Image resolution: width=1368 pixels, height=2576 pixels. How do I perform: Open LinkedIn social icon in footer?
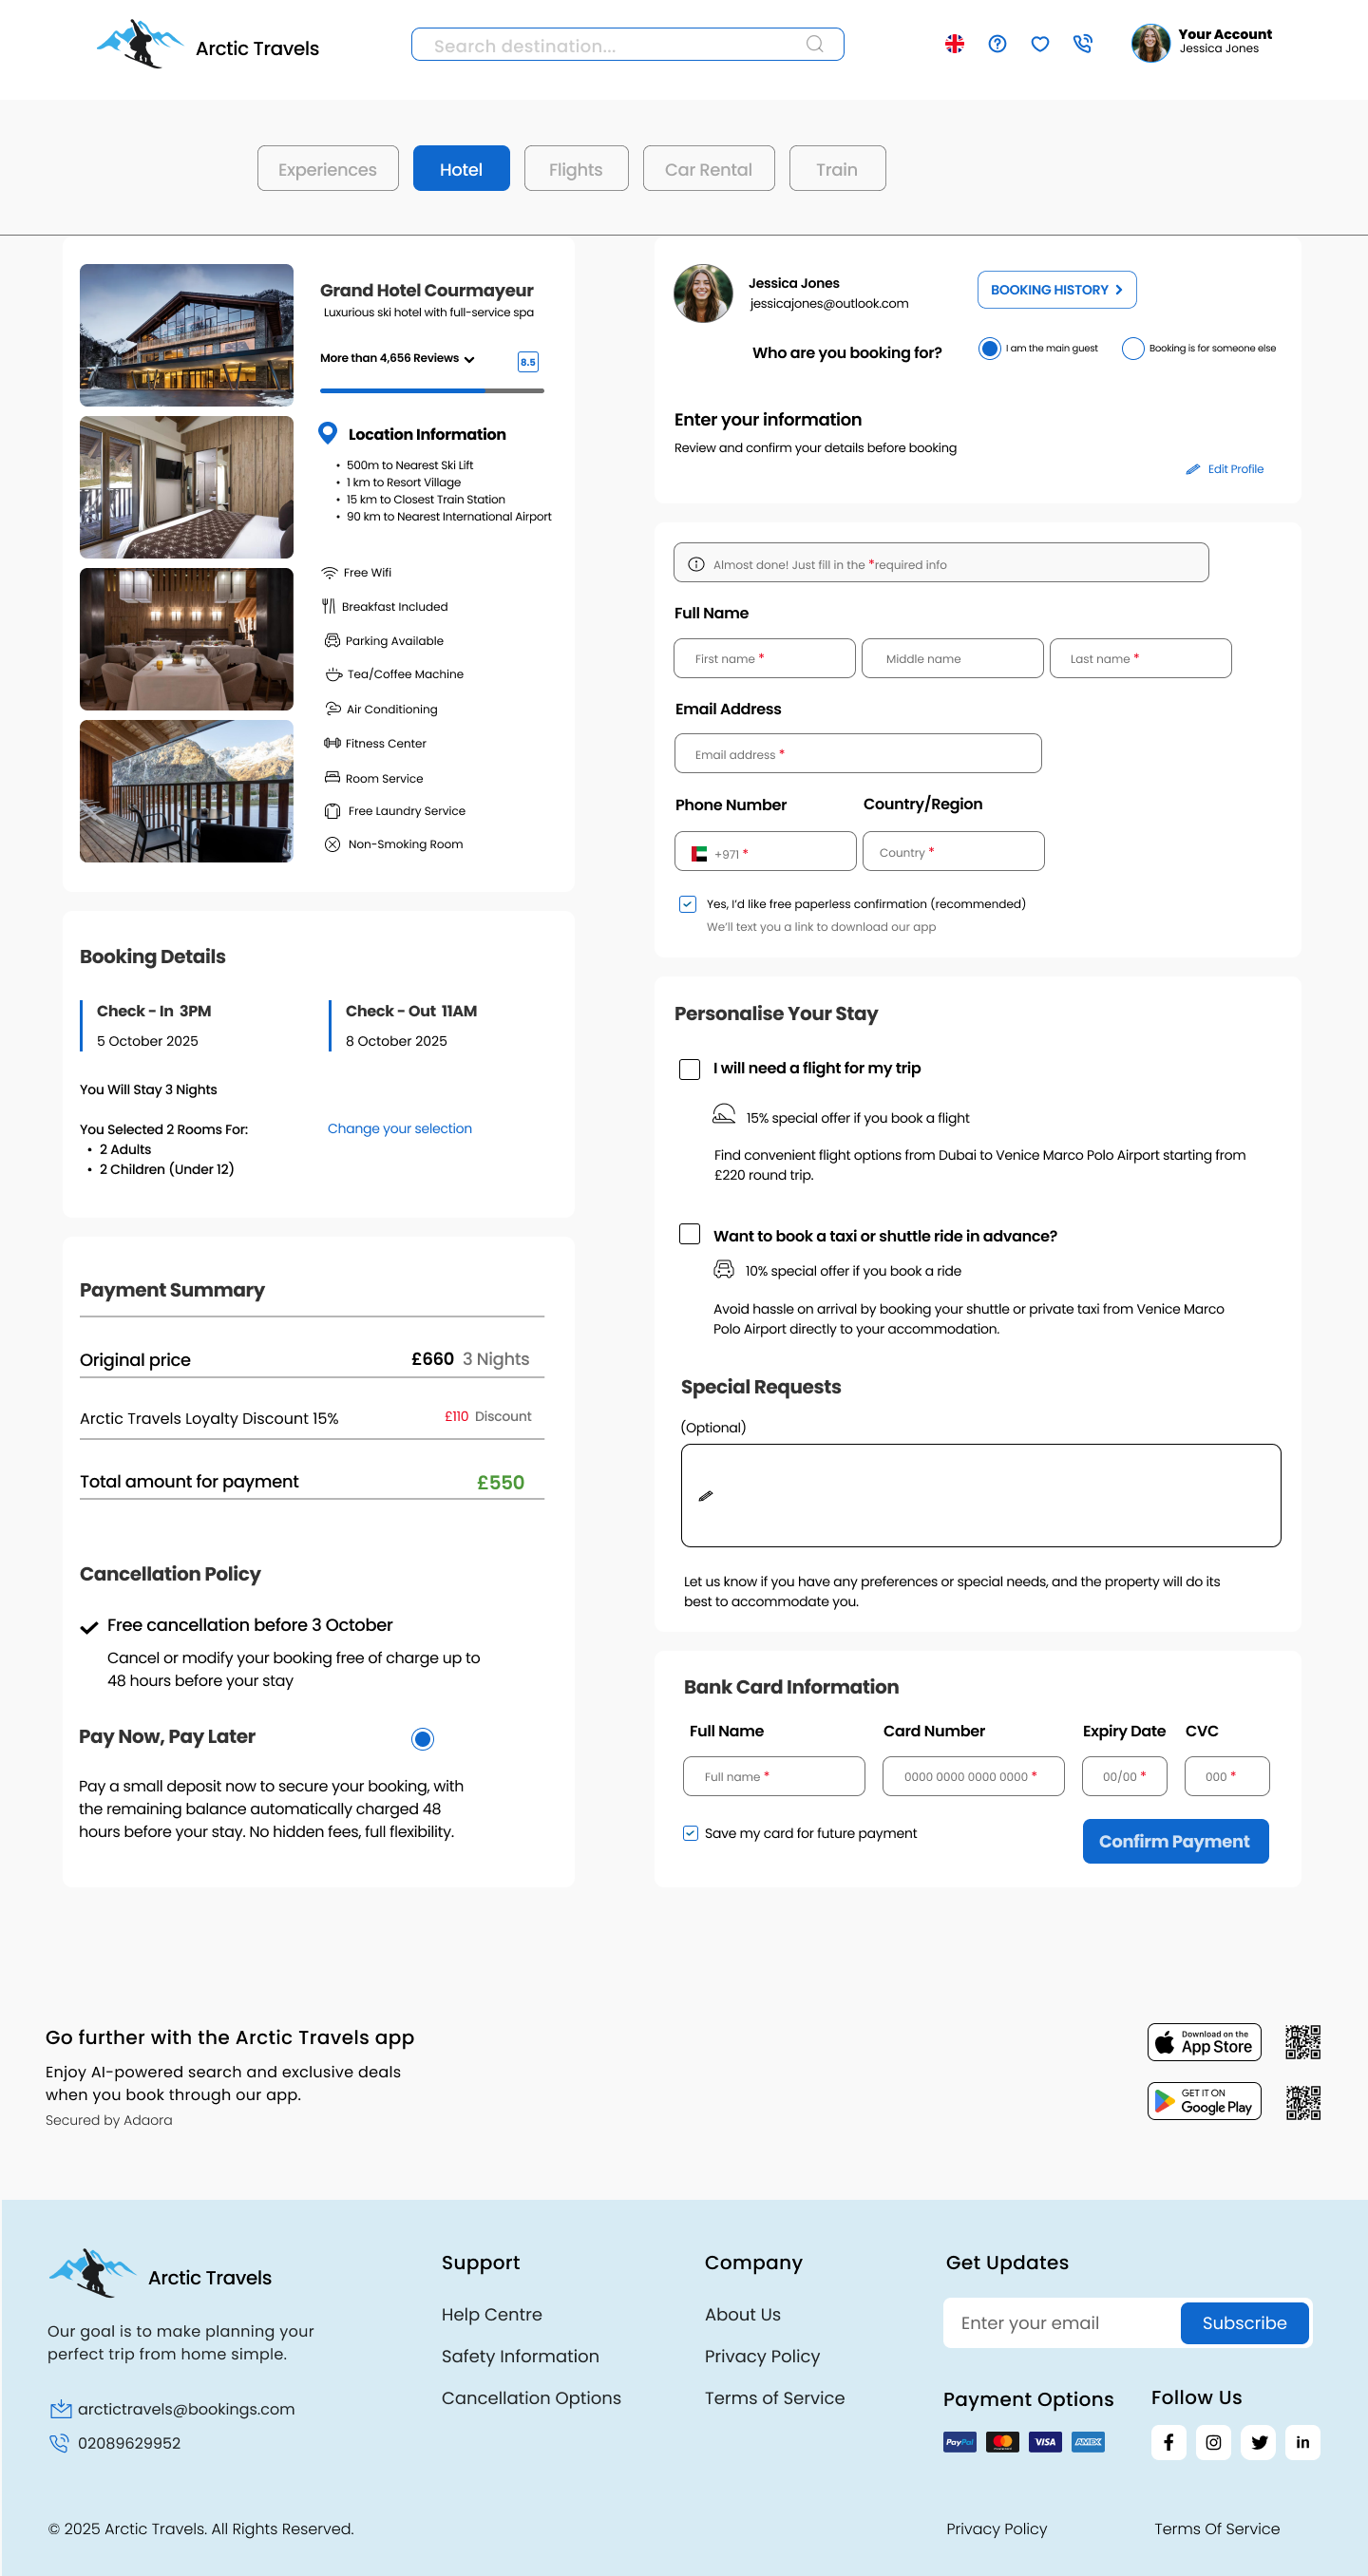point(1302,2441)
